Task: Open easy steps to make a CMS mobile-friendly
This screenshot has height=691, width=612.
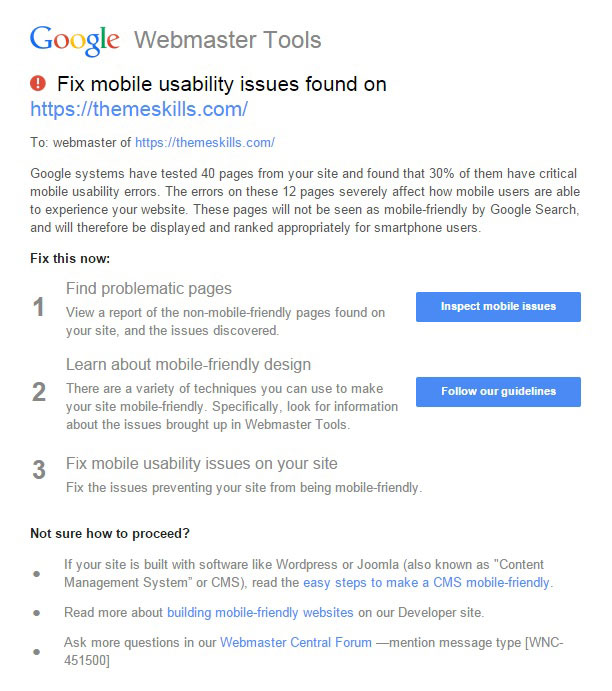Action: (426, 583)
